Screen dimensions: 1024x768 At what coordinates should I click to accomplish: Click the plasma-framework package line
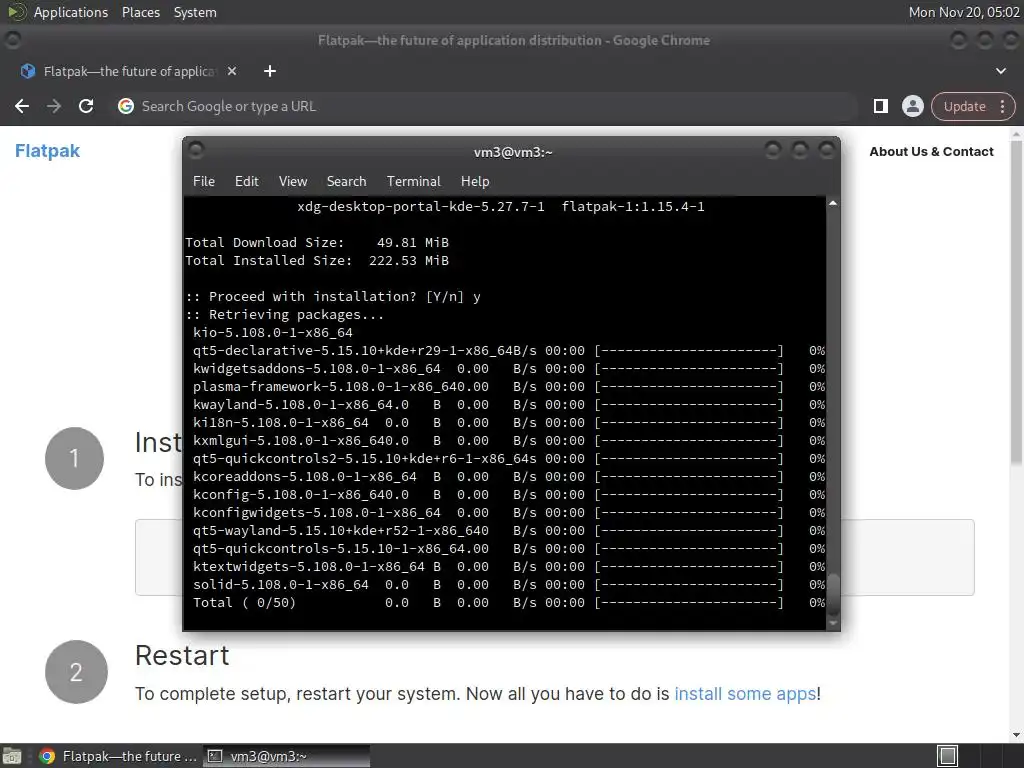[x=509, y=387]
